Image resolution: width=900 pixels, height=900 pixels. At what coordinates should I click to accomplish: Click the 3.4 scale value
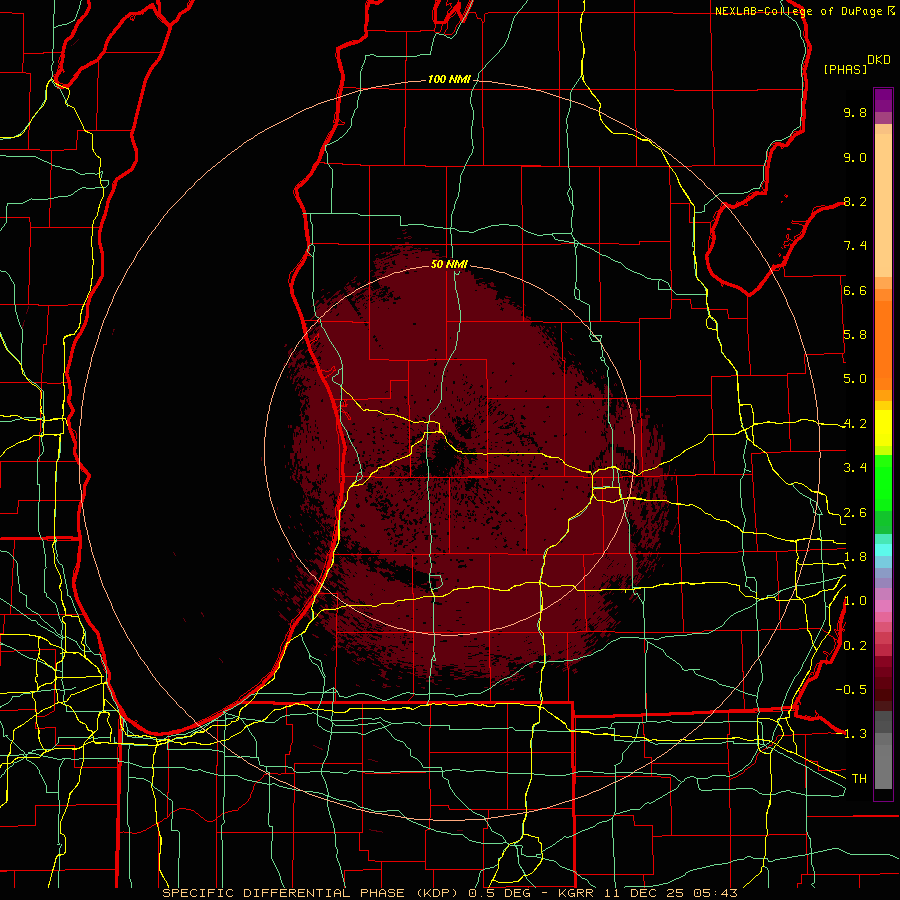(855, 468)
